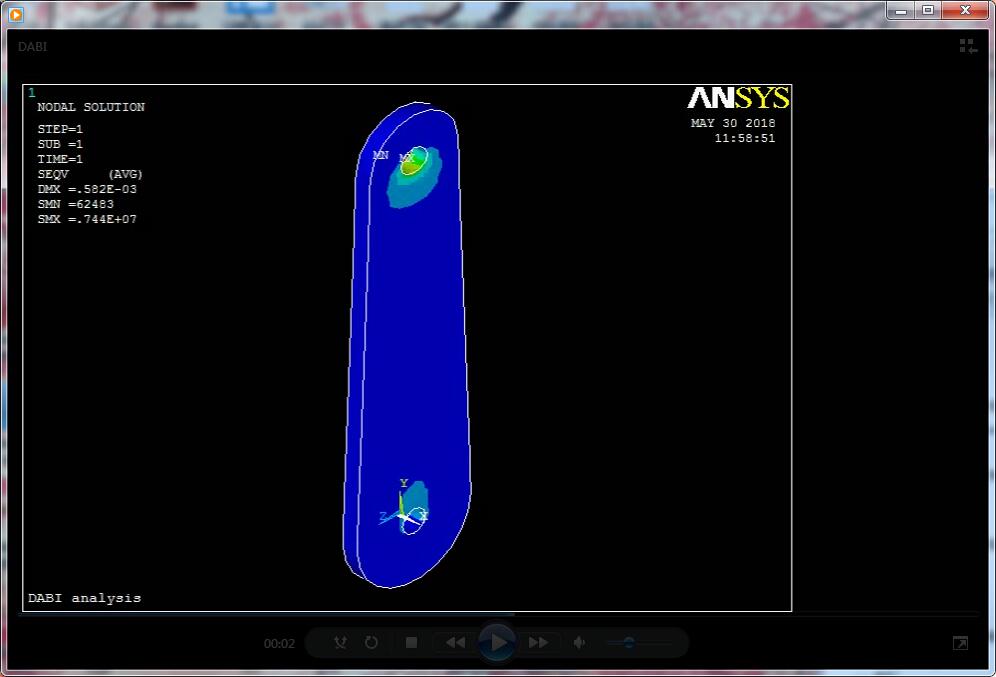
Task: Click the Previous rewind button
Action: click(455, 643)
